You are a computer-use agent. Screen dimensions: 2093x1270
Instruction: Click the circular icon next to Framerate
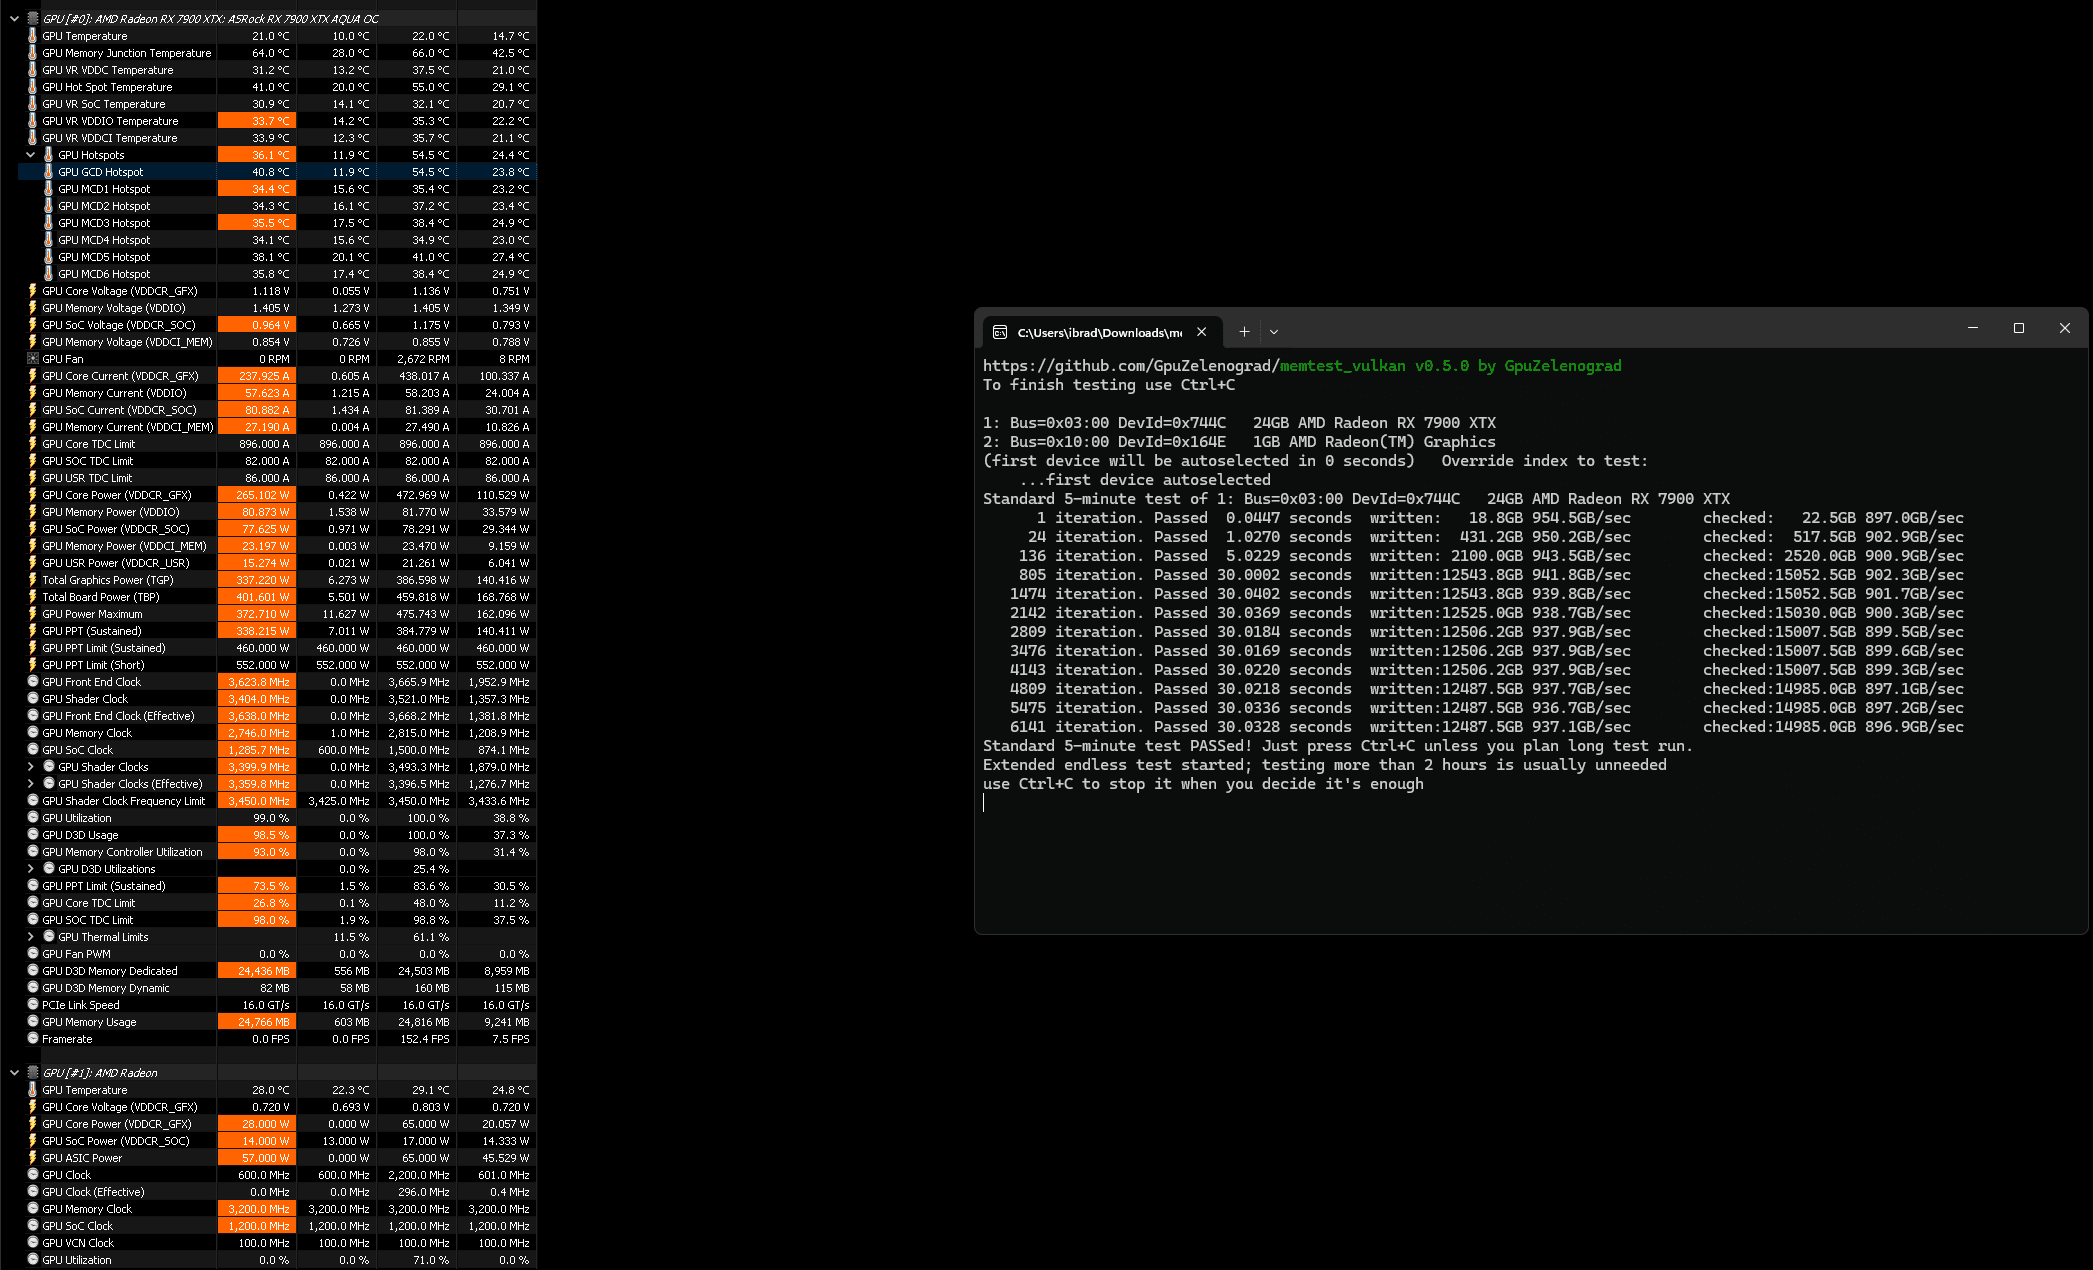click(x=33, y=1039)
